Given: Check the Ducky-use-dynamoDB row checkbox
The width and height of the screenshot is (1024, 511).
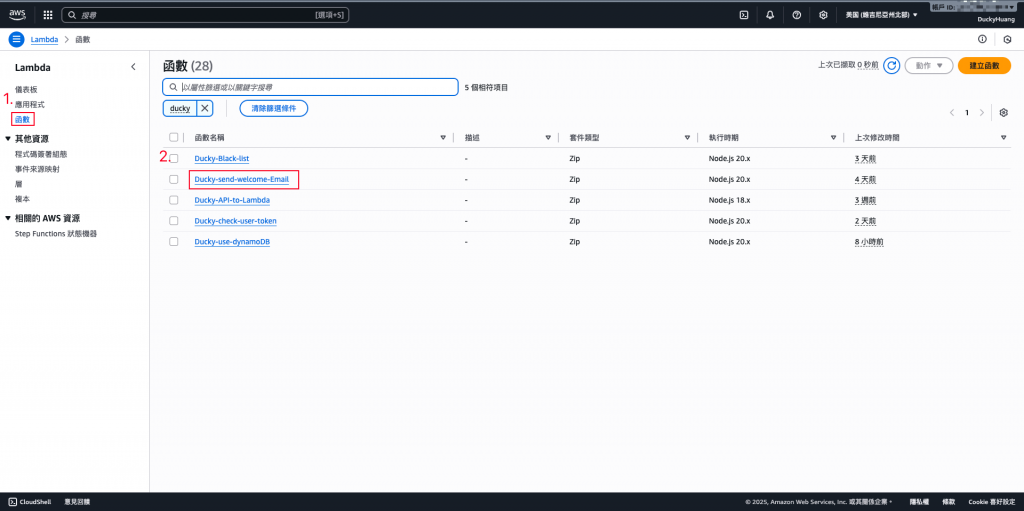Looking at the screenshot, I should tap(174, 241).
